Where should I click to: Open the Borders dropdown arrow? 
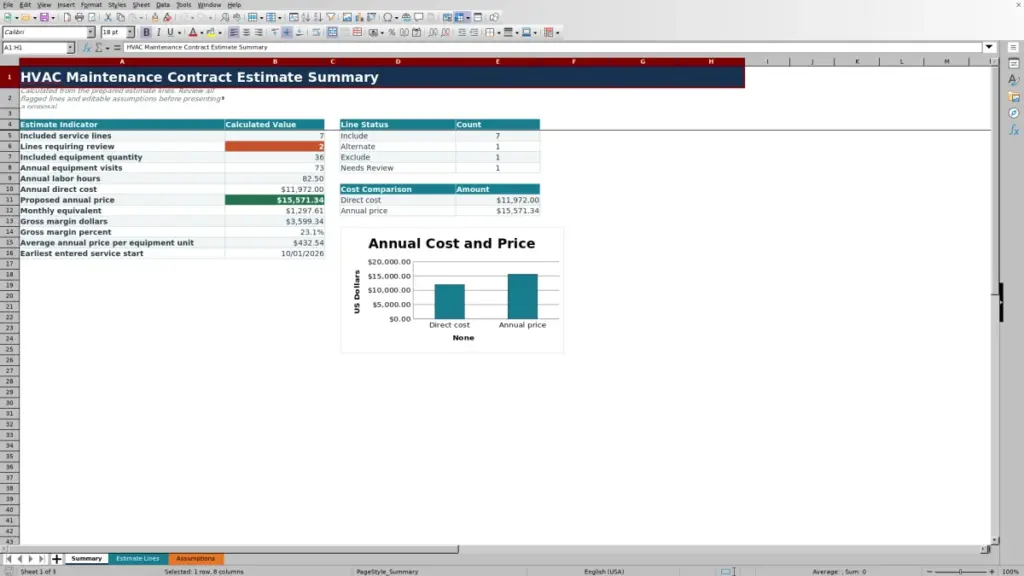(499, 32)
